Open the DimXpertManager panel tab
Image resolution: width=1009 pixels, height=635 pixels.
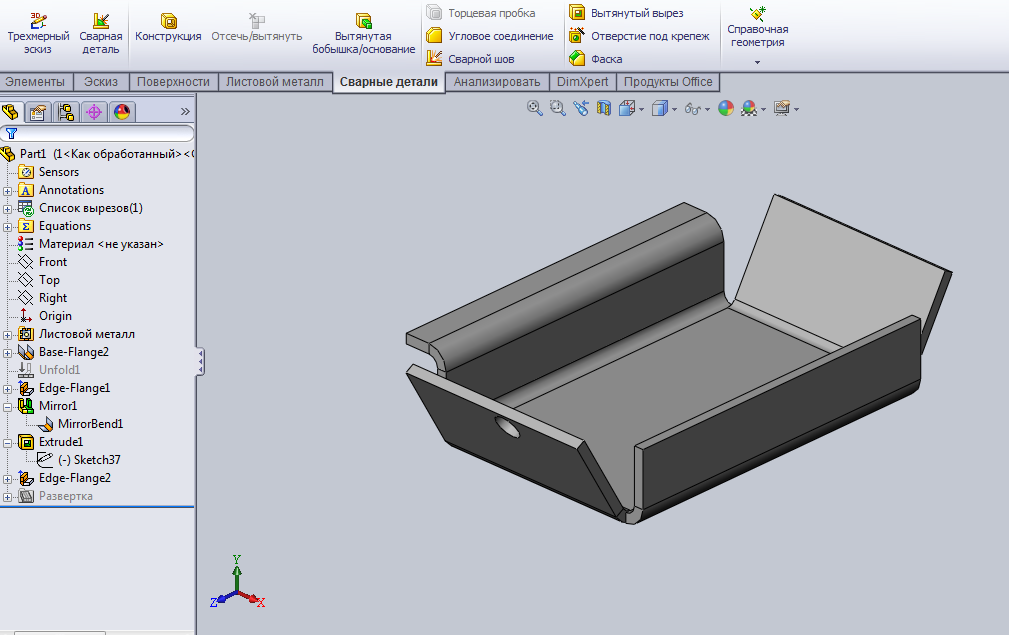tap(94, 112)
